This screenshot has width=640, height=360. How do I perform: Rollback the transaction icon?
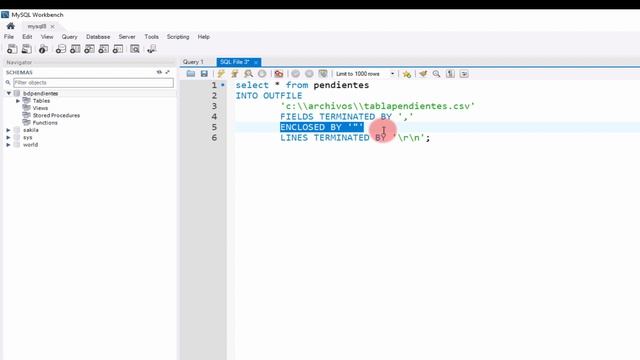[309, 74]
